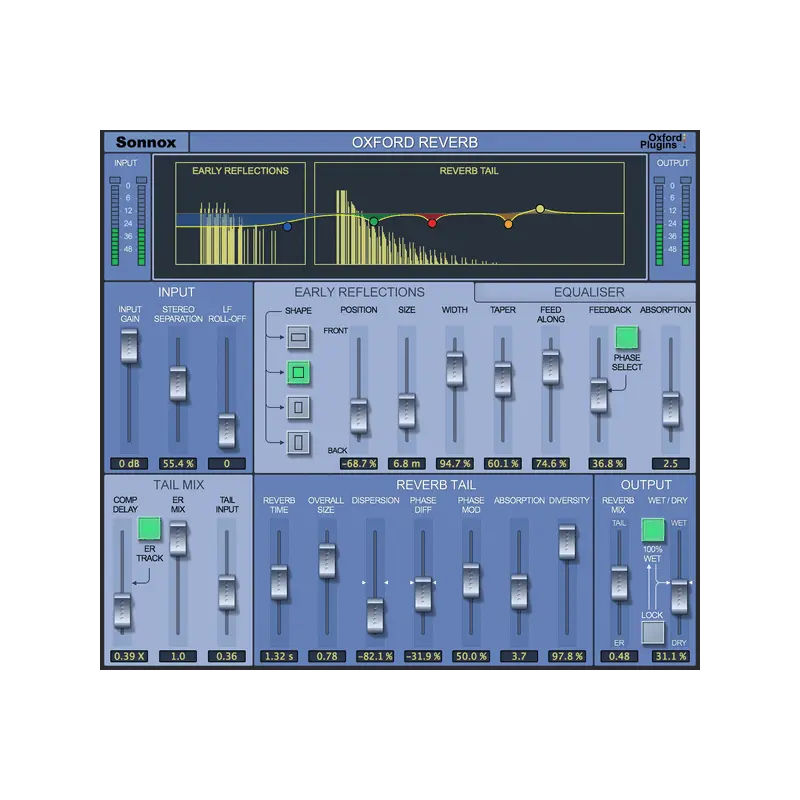Click the ER Mix value 1.0
This screenshot has height=800, width=800.
178,657
